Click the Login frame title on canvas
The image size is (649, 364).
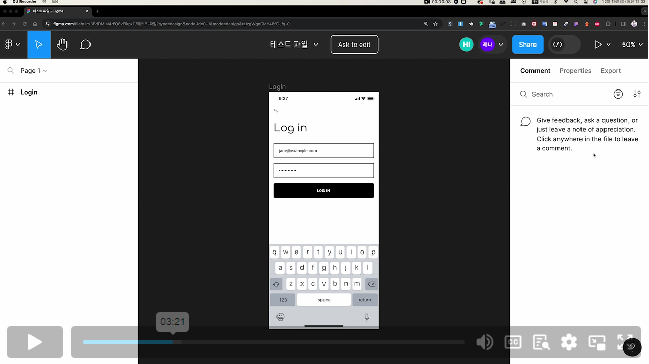[x=277, y=87]
